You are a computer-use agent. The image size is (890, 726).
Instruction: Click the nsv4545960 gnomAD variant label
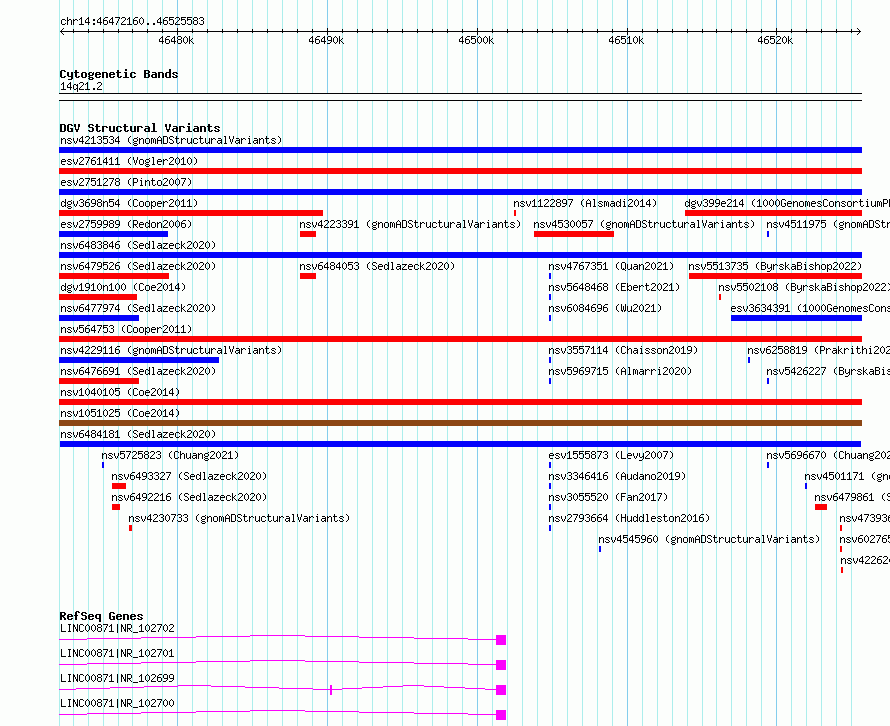pyautogui.click(x=709, y=539)
